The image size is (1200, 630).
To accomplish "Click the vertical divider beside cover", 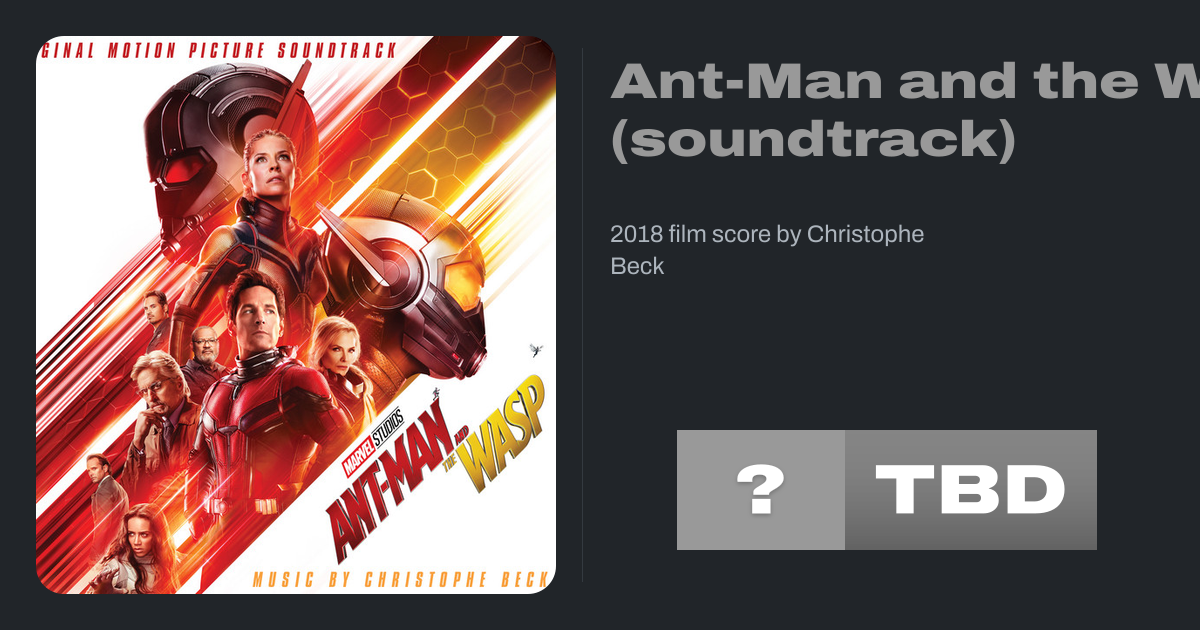I will pyautogui.click(x=582, y=315).
